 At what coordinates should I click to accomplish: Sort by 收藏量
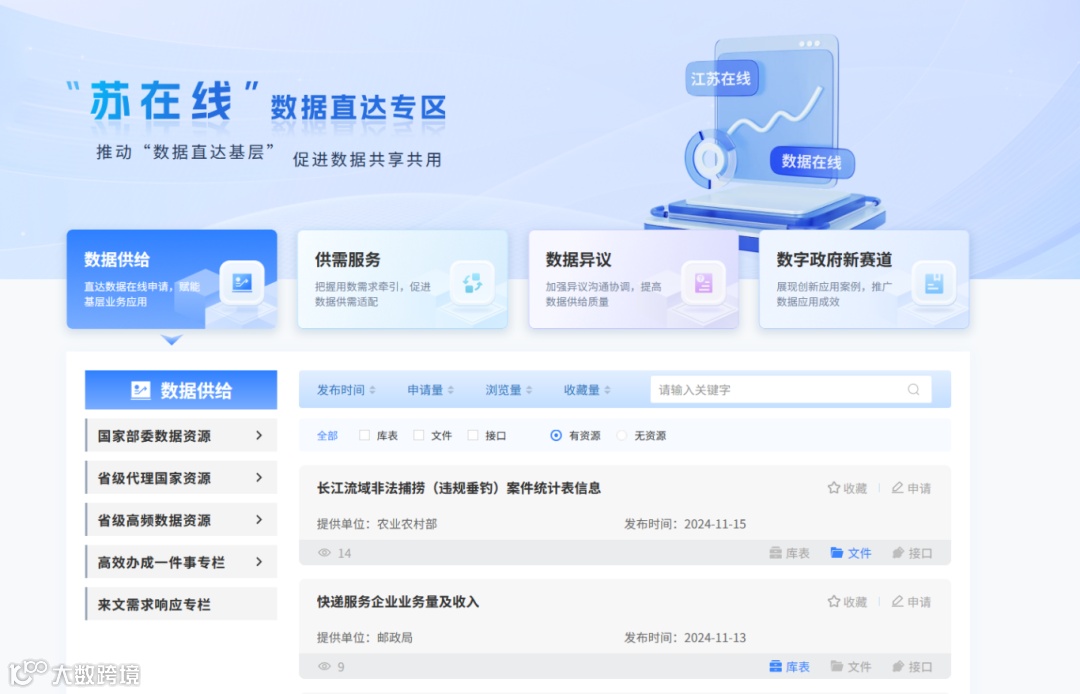pyautogui.click(x=588, y=390)
